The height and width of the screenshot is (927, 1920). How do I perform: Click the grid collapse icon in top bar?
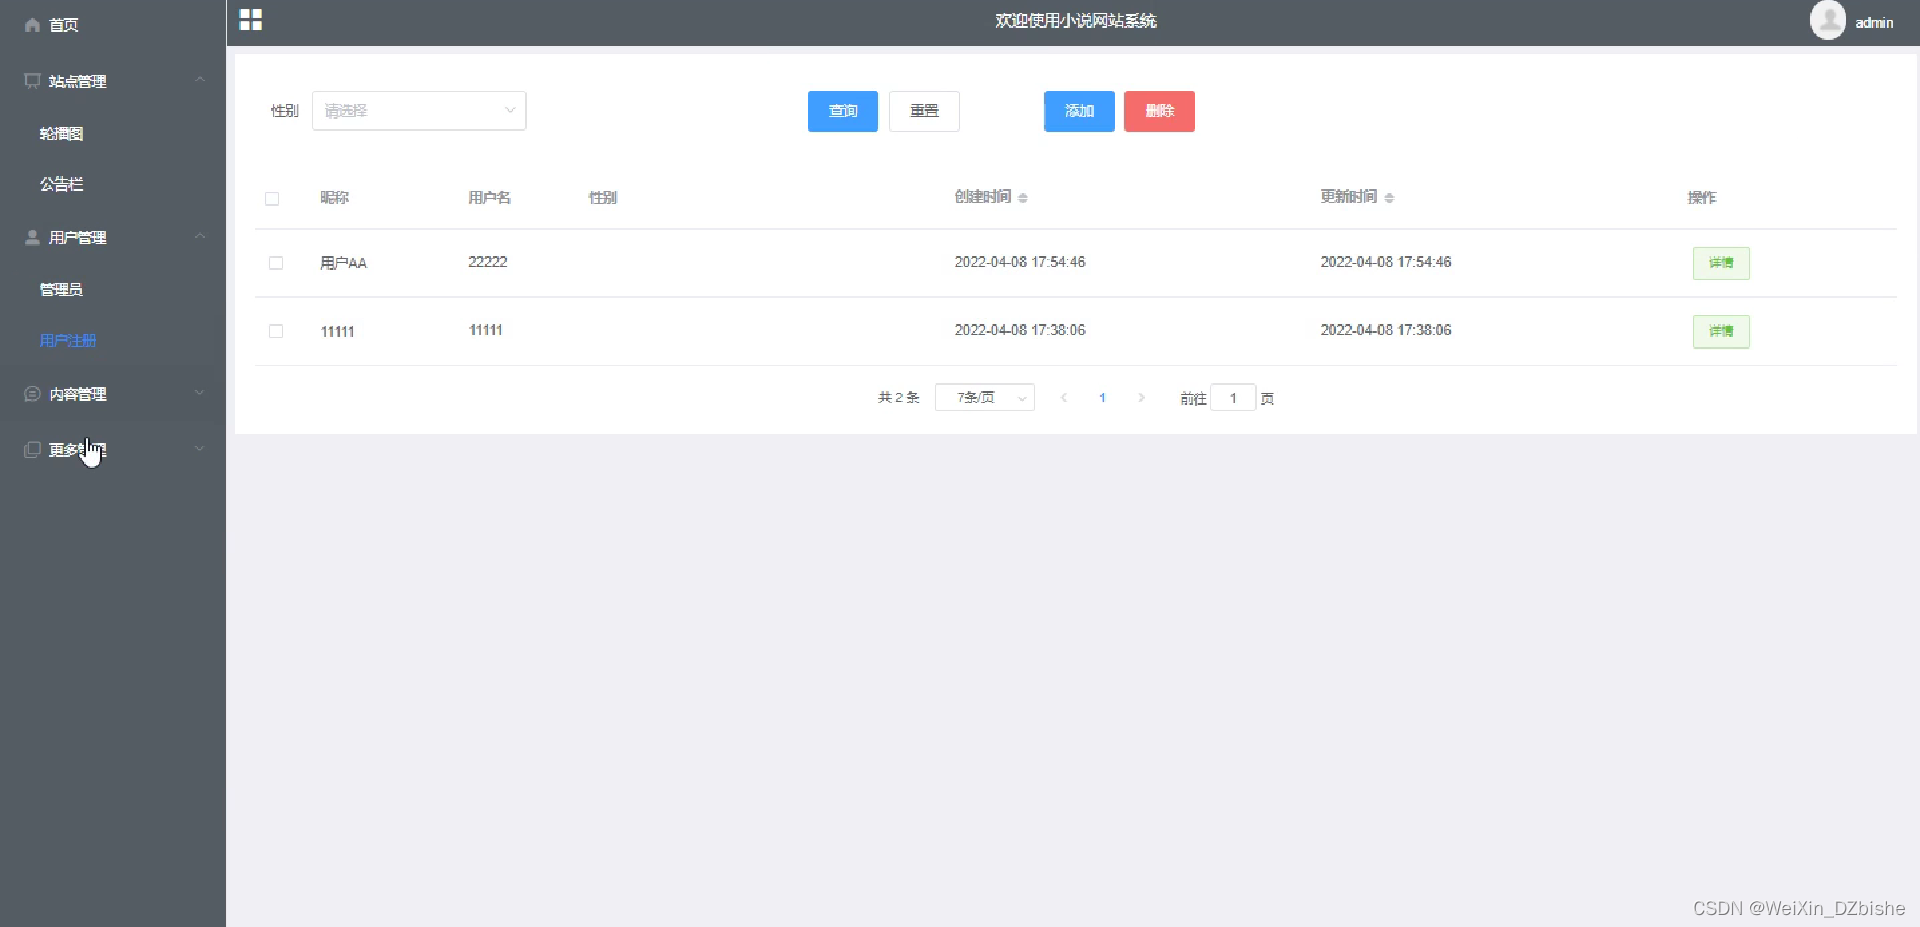(x=250, y=19)
